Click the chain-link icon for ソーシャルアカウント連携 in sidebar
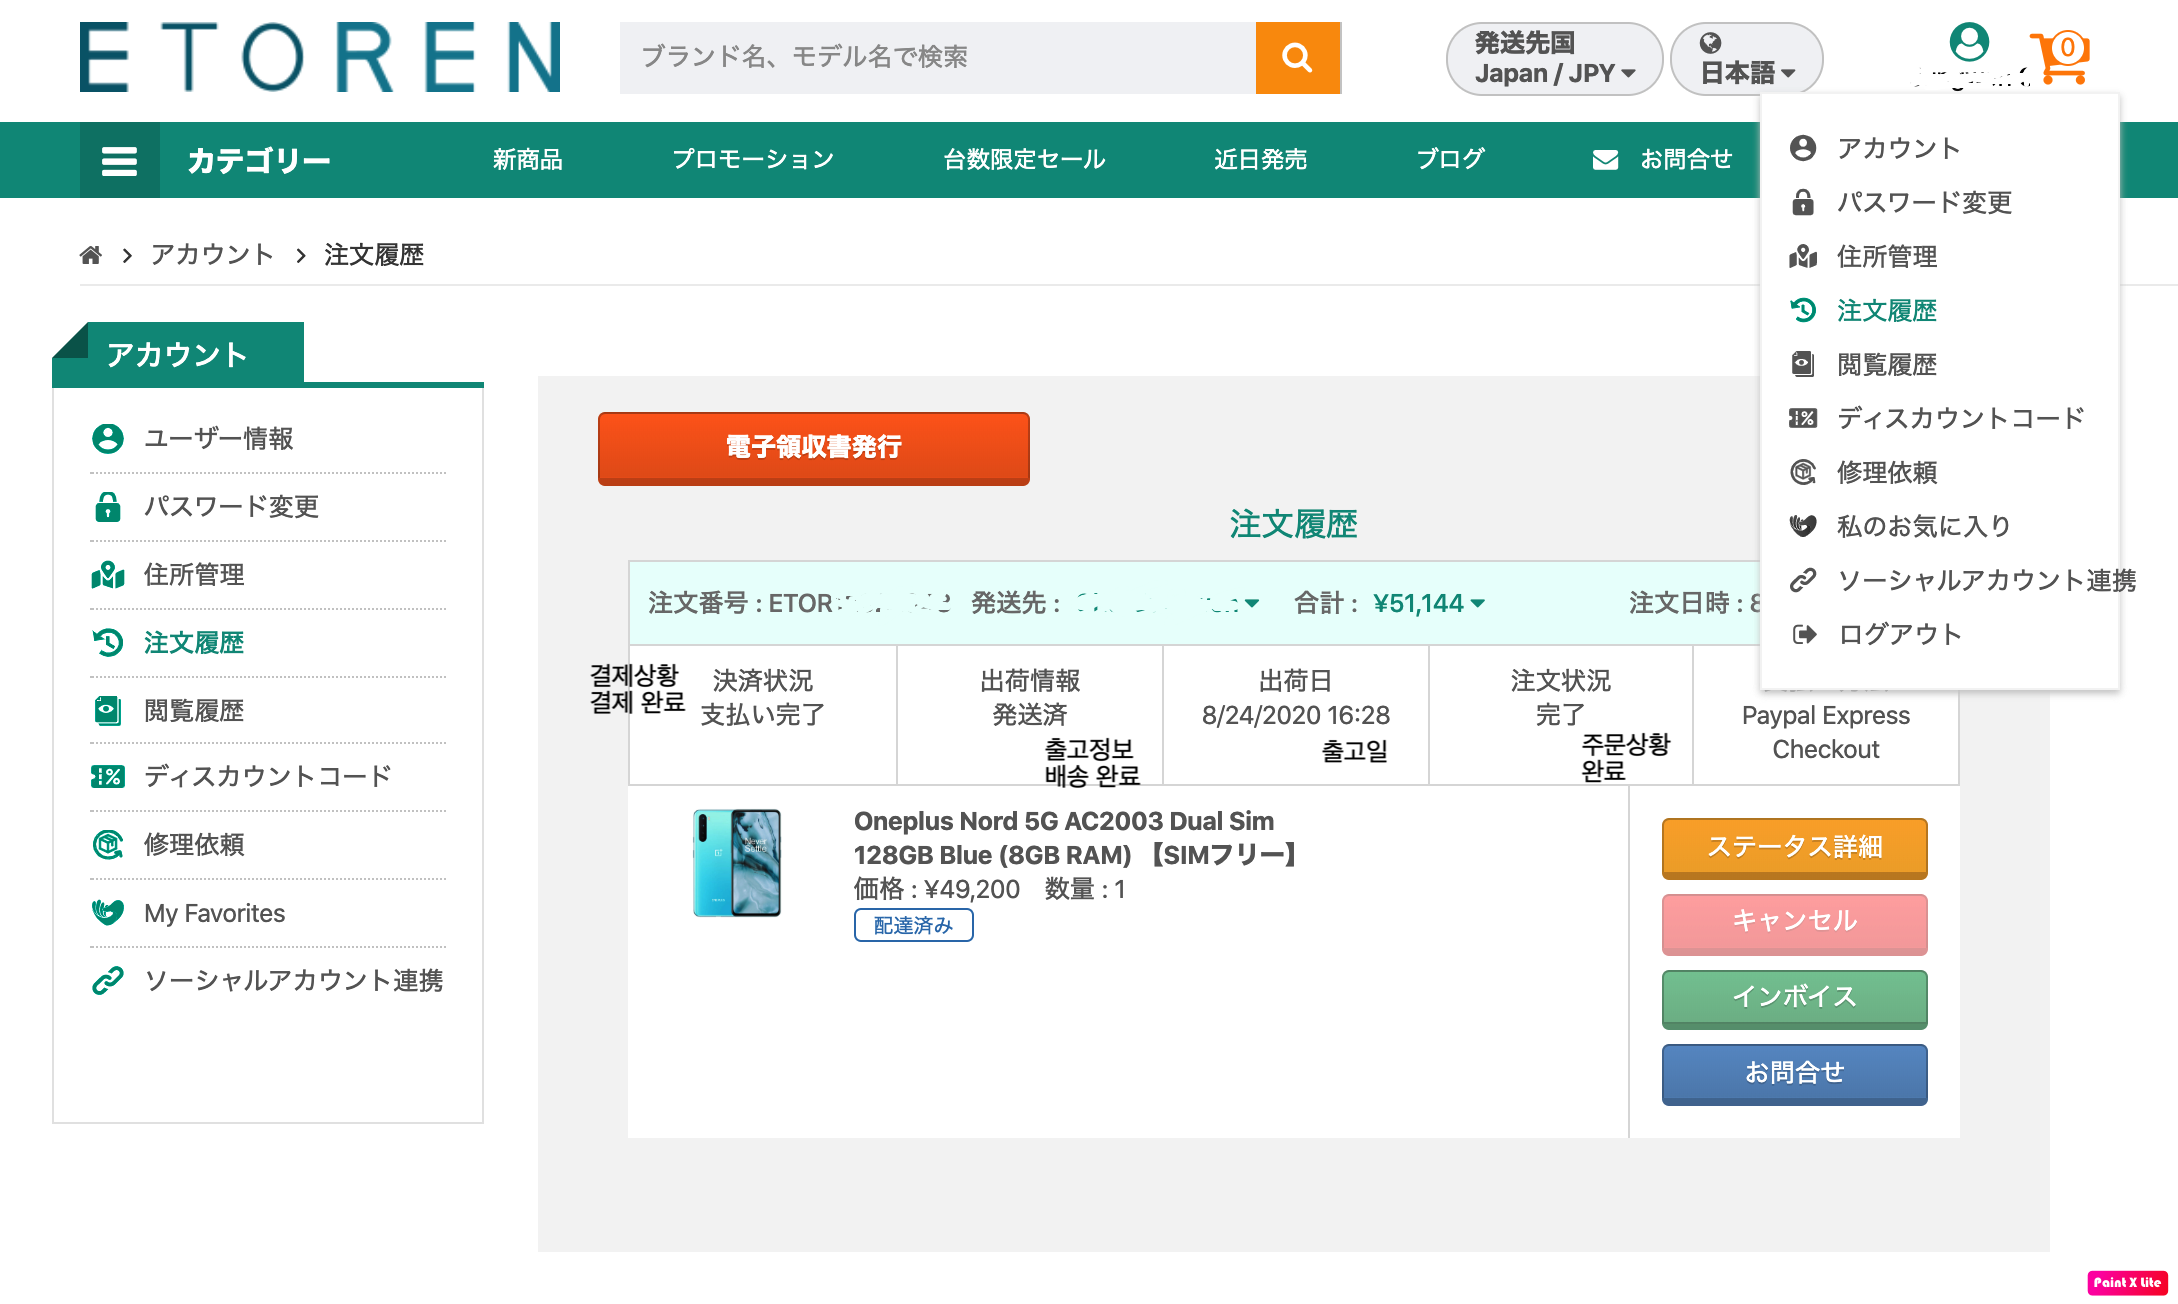Viewport: 2178px width, 1304px height. click(x=108, y=981)
